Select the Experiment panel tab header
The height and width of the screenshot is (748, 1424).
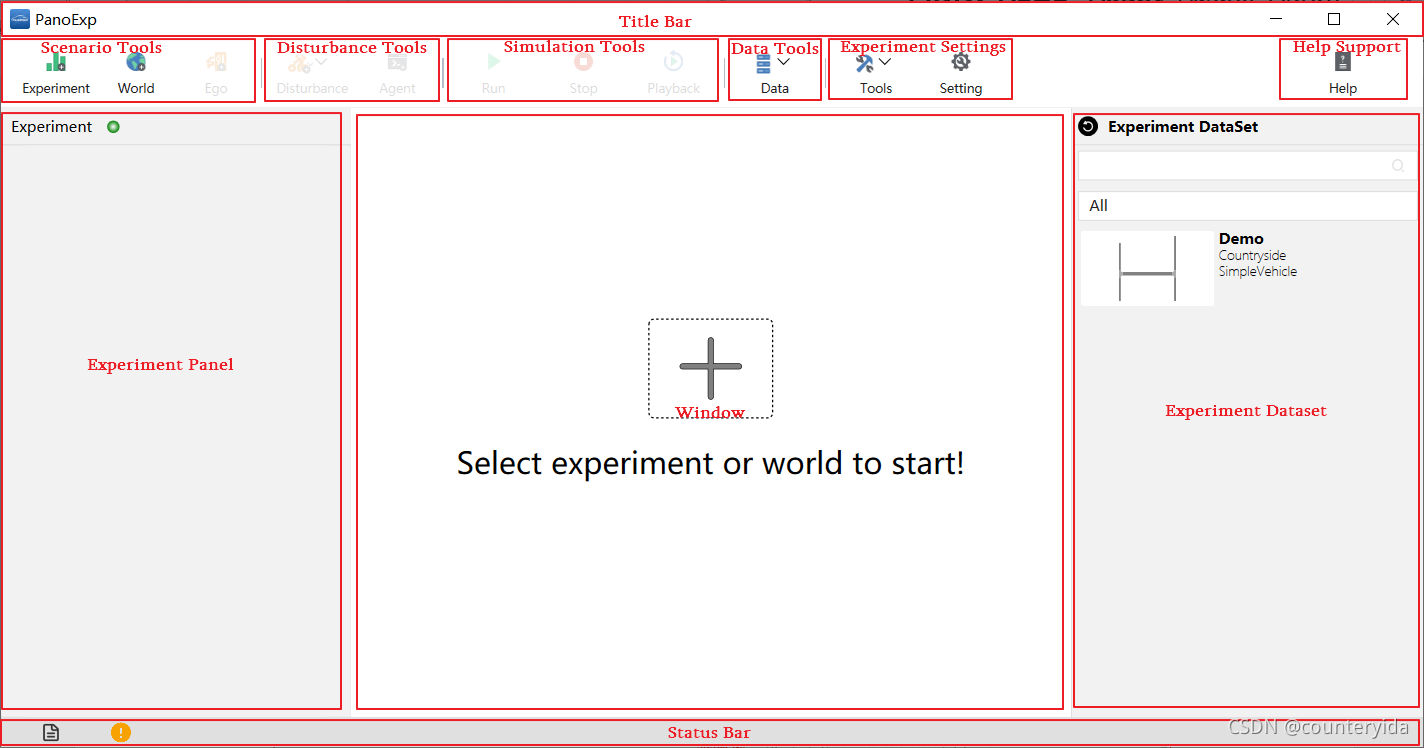[52, 127]
